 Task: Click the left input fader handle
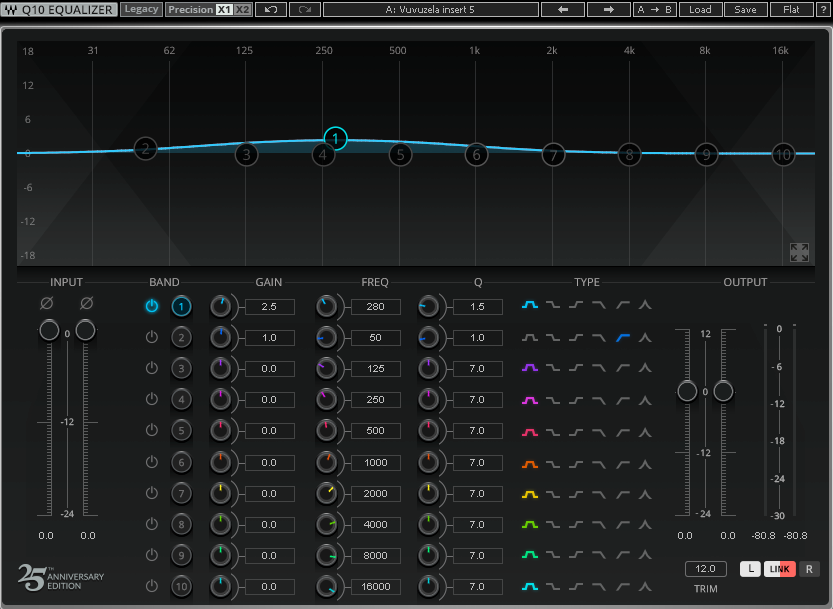(x=49, y=330)
